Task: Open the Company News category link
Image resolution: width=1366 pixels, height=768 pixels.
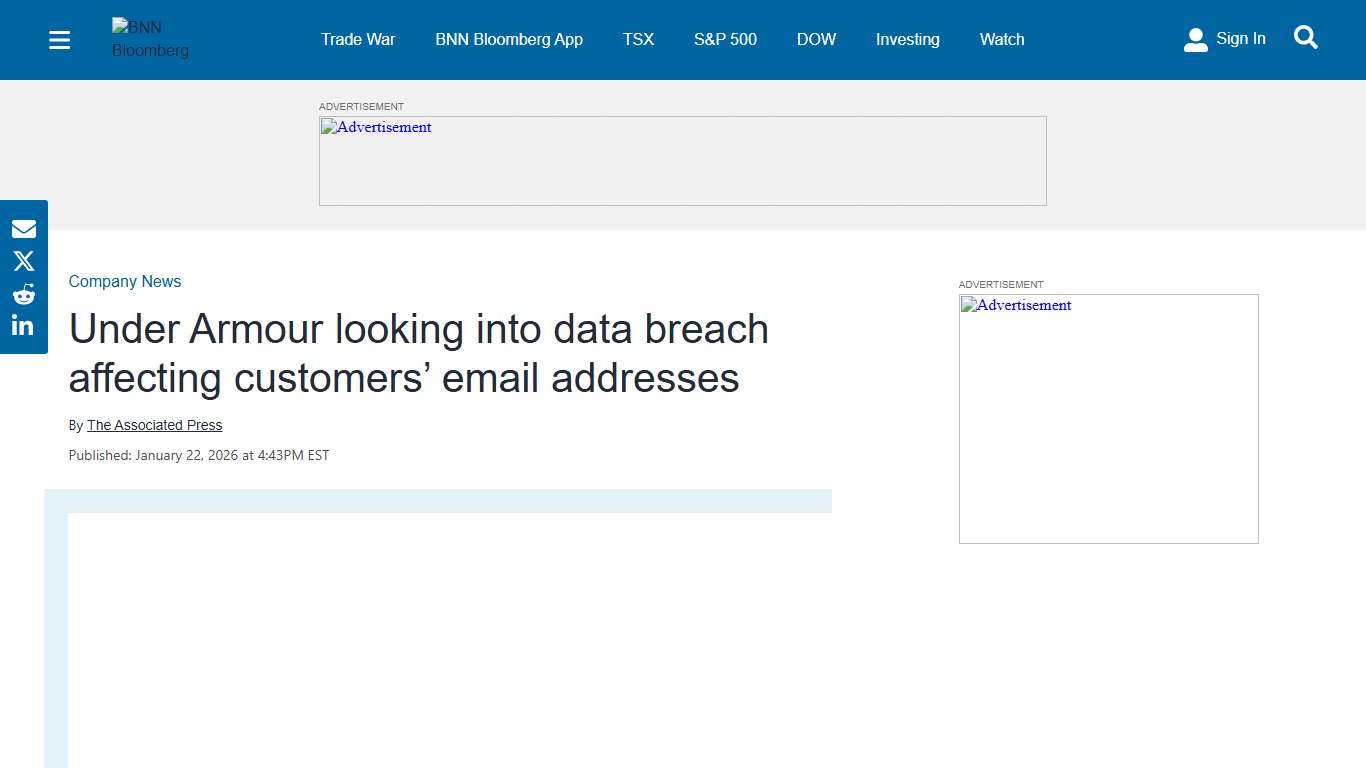Action: click(x=124, y=281)
